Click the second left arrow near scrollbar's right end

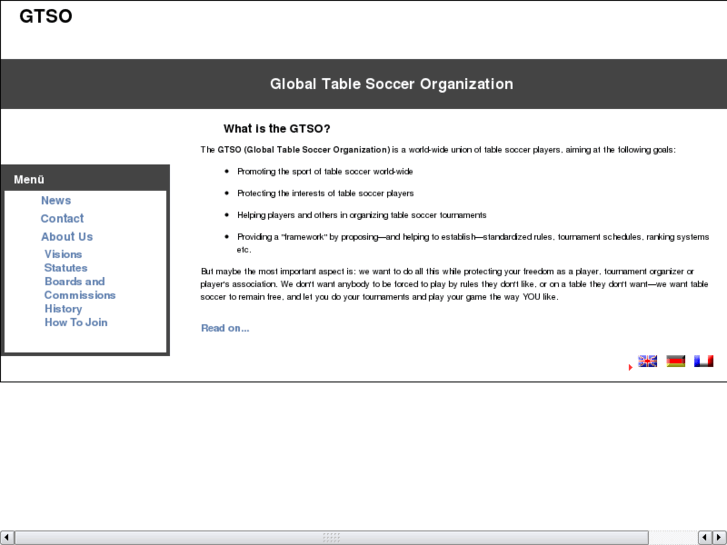pos(705,538)
